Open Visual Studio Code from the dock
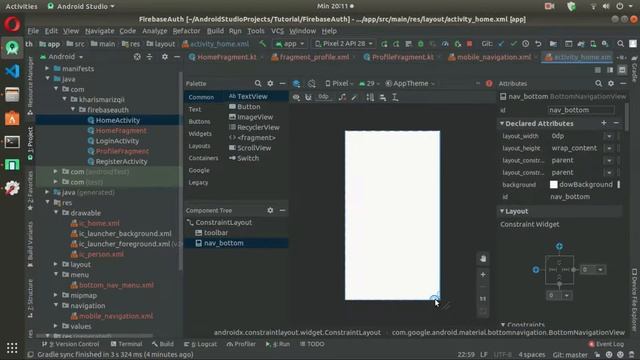The image size is (640, 360). point(12,71)
